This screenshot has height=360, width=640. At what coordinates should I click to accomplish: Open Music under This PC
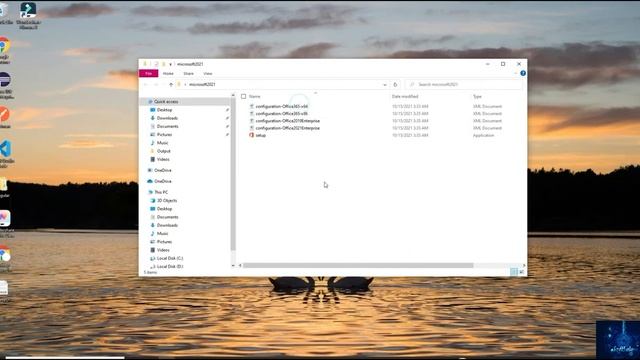click(162, 233)
